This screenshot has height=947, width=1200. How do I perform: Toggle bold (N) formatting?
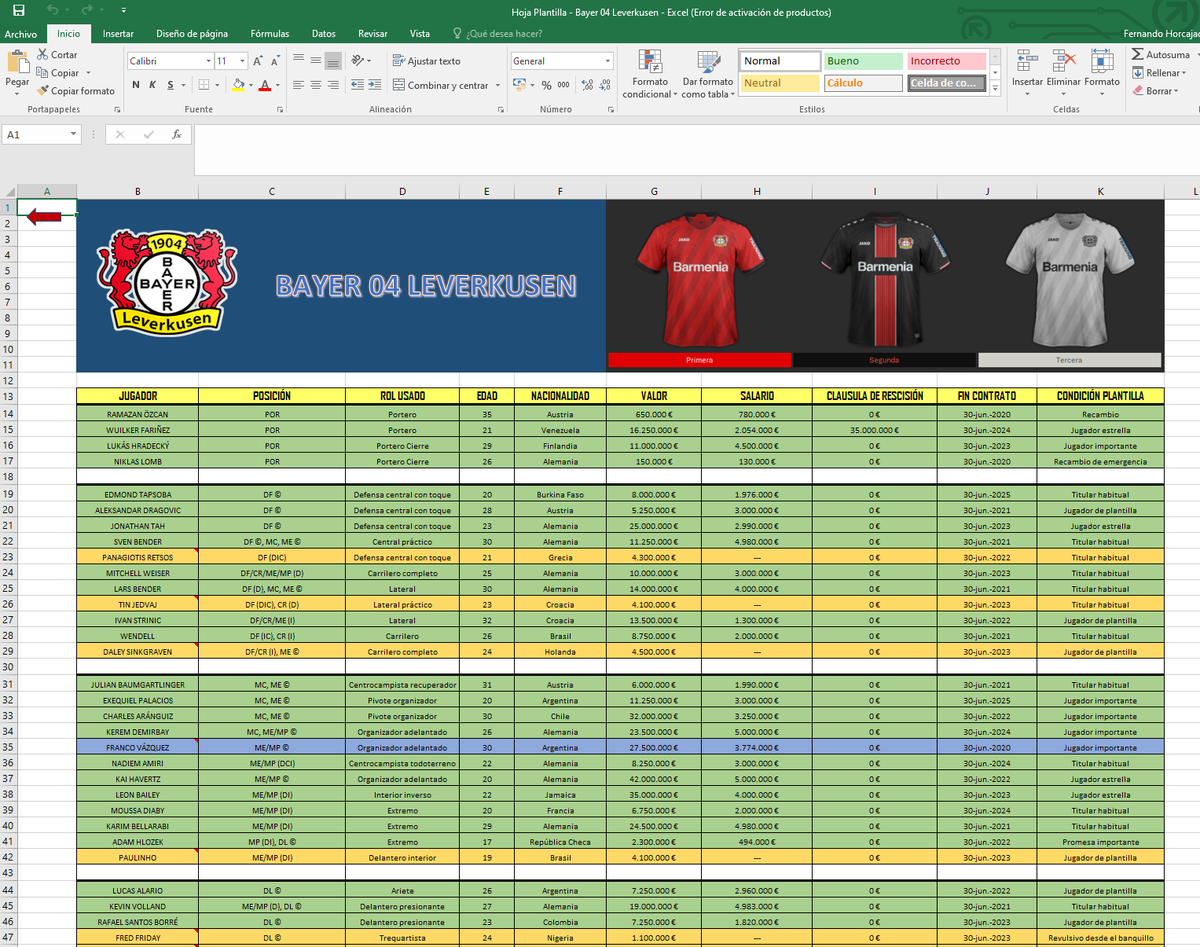(136, 85)
